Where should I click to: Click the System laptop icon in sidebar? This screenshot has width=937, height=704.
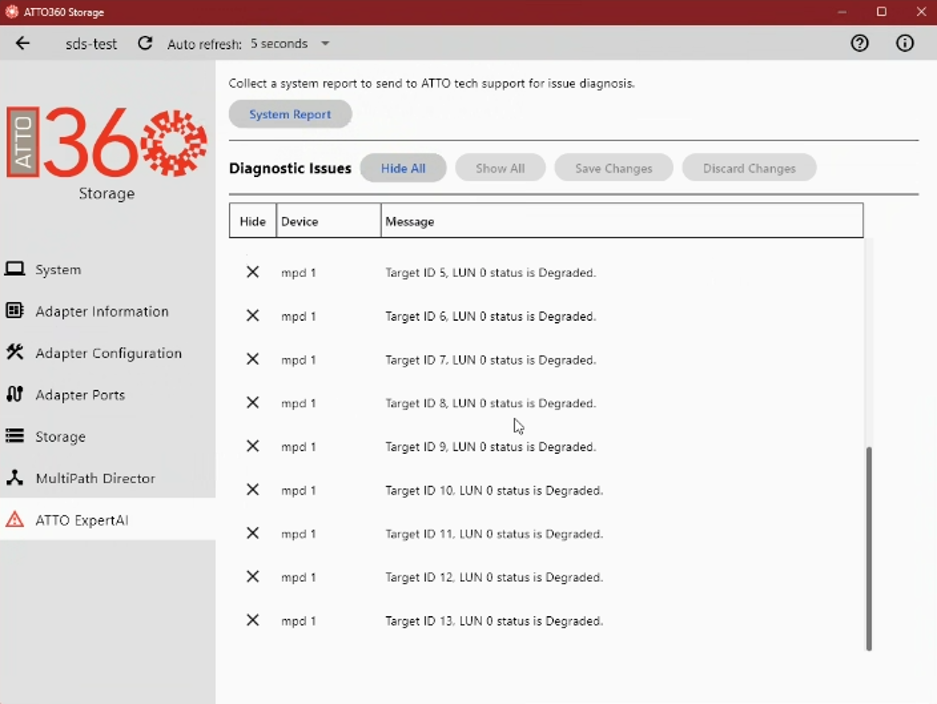(15, 269)
